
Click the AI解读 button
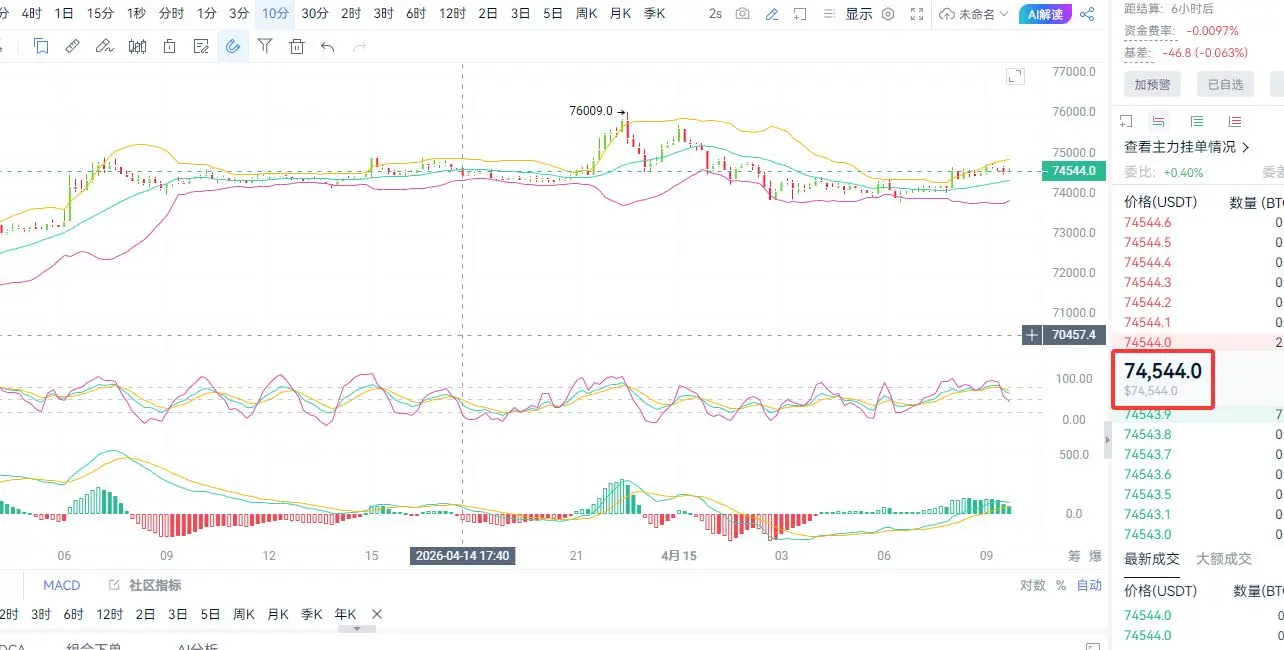click(1046, 14)
